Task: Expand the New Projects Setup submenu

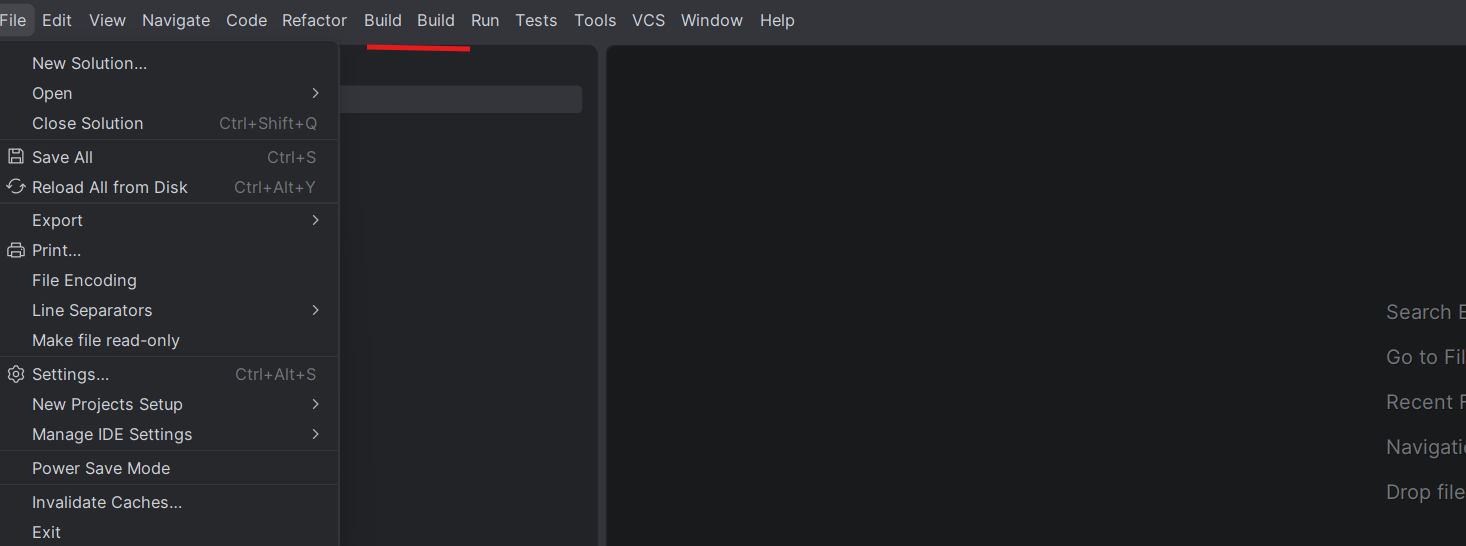Action: point(169,404)
